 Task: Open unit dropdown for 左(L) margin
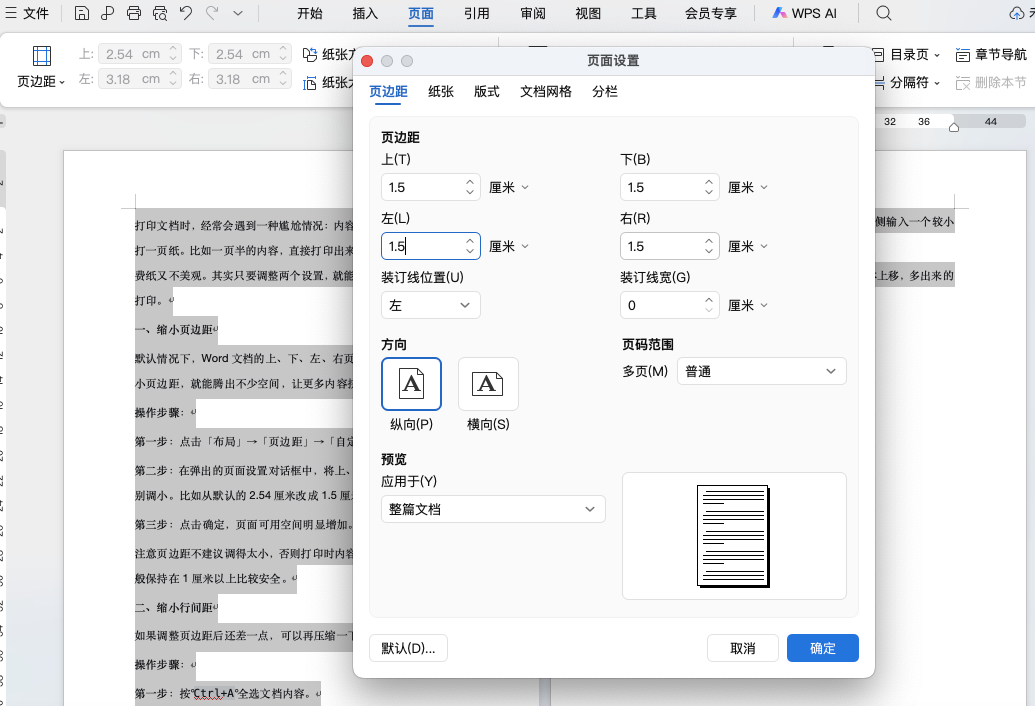[509, 246]
